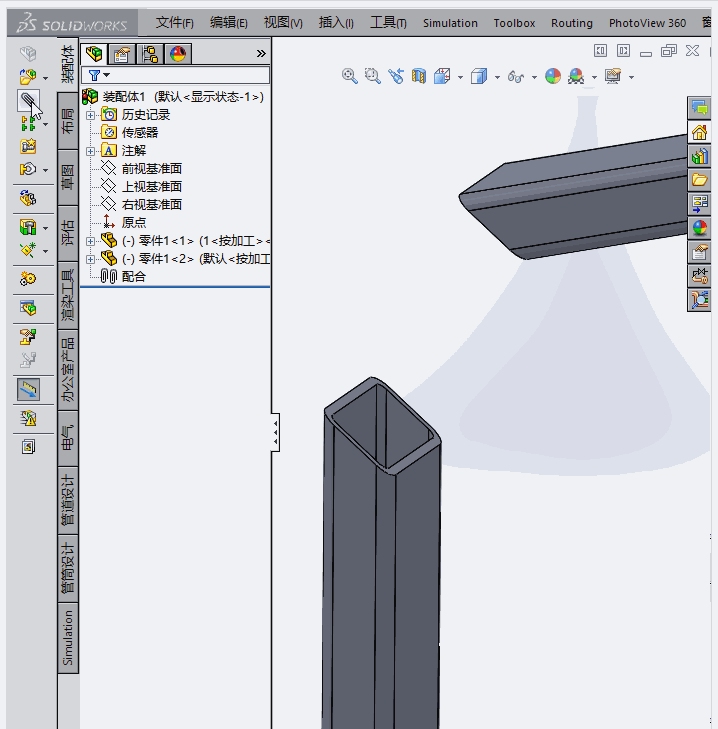This screenshot has width=718, height=729.
Task: Click the Take Snapshot icon
Action: pyautogui.click(x=28, y=447)
